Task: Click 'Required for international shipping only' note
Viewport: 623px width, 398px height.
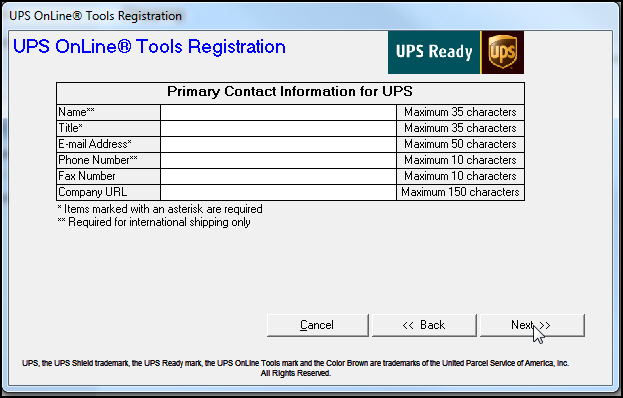Action: 154,222
